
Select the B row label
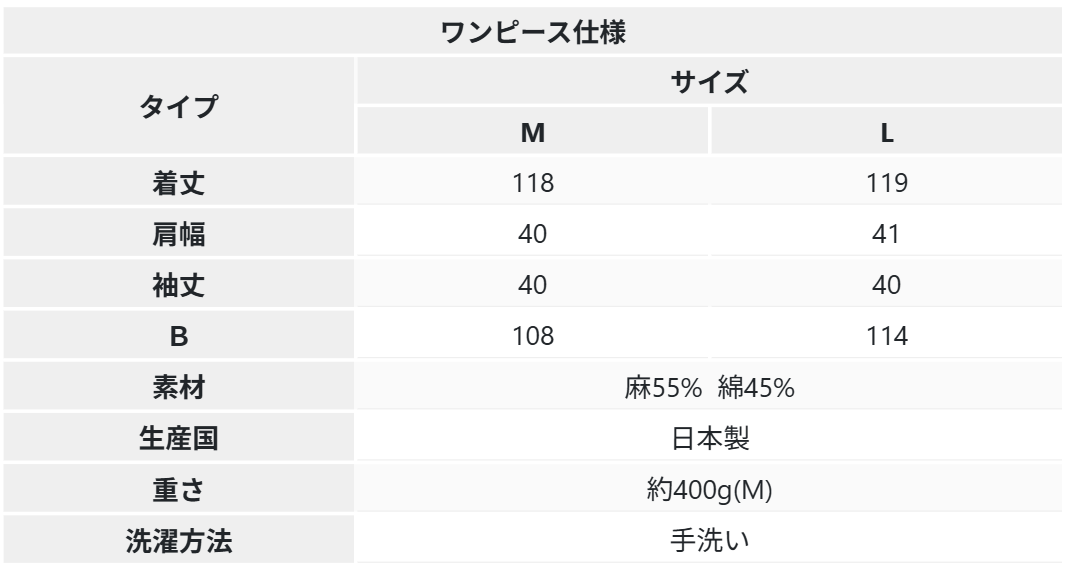[x=179, y=336]
